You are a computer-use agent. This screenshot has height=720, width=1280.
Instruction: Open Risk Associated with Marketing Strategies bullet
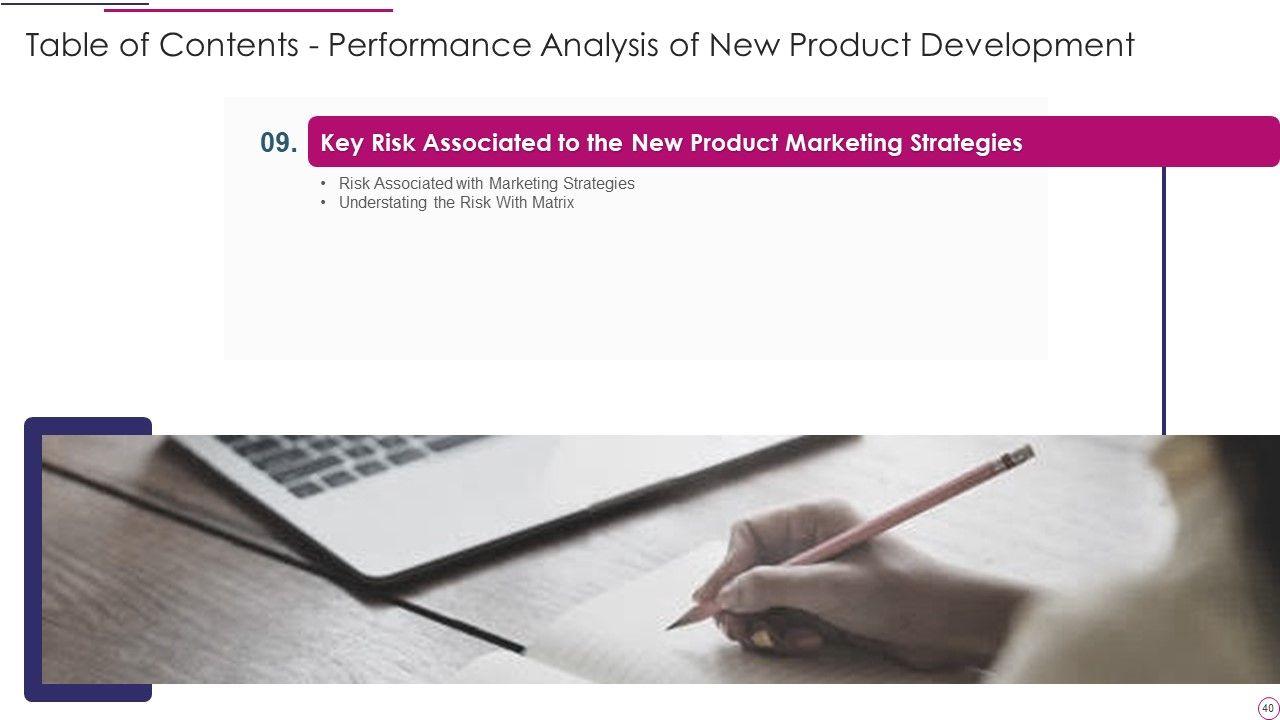point(486,184)
